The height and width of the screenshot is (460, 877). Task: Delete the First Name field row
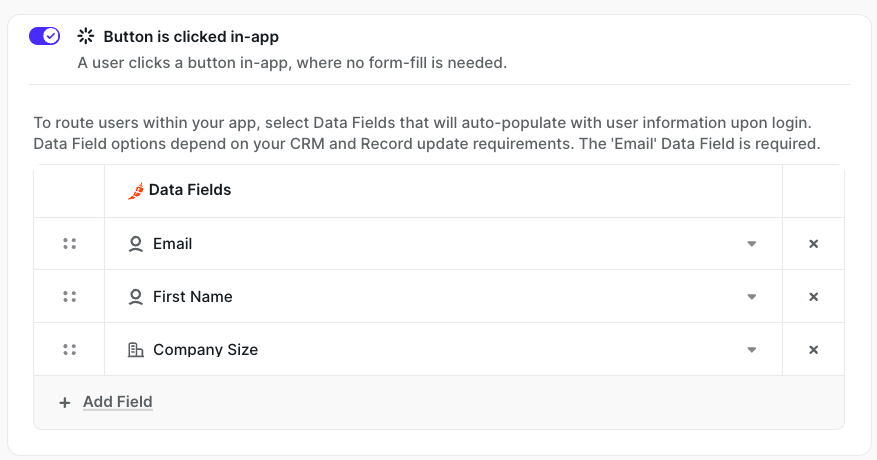click(813, 297)
